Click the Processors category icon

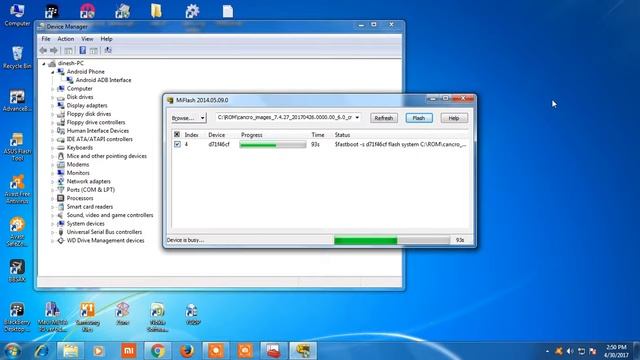(61, 198)
